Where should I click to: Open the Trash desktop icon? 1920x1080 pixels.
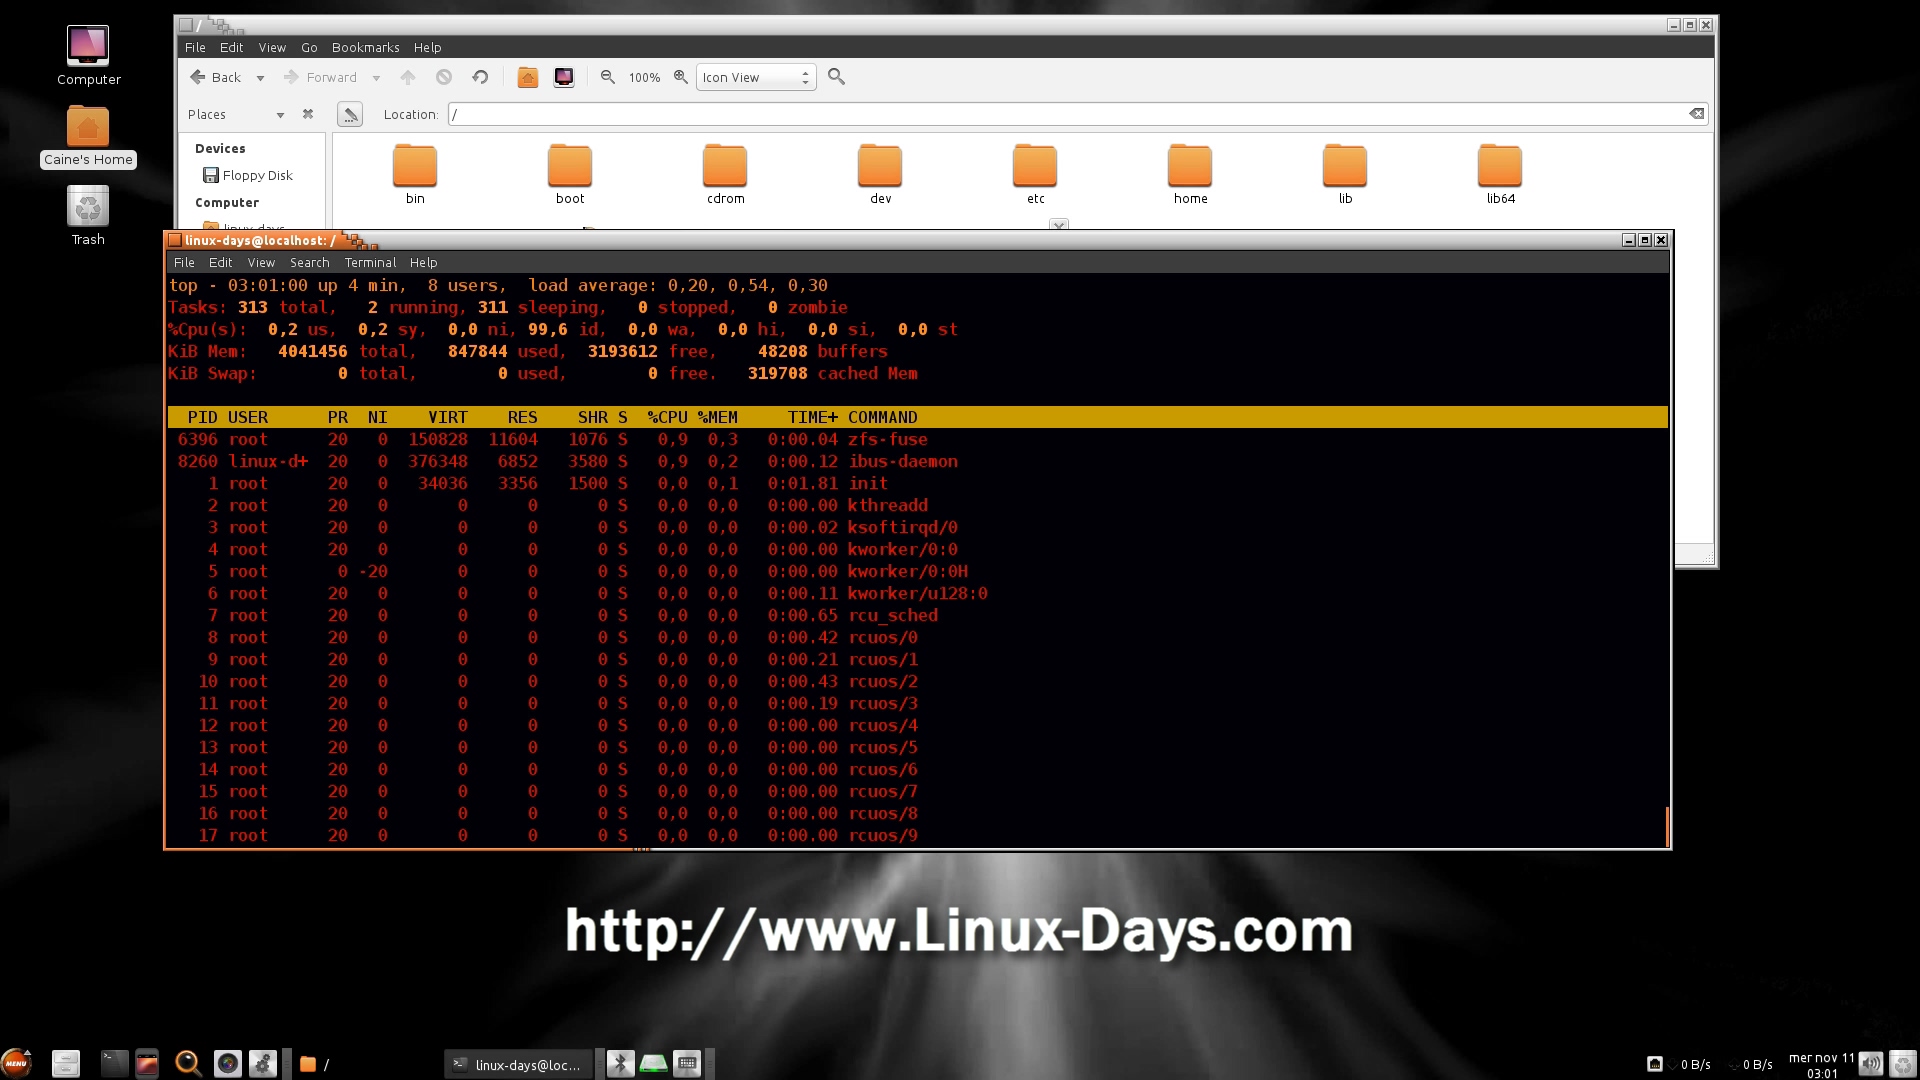[88, 216]
